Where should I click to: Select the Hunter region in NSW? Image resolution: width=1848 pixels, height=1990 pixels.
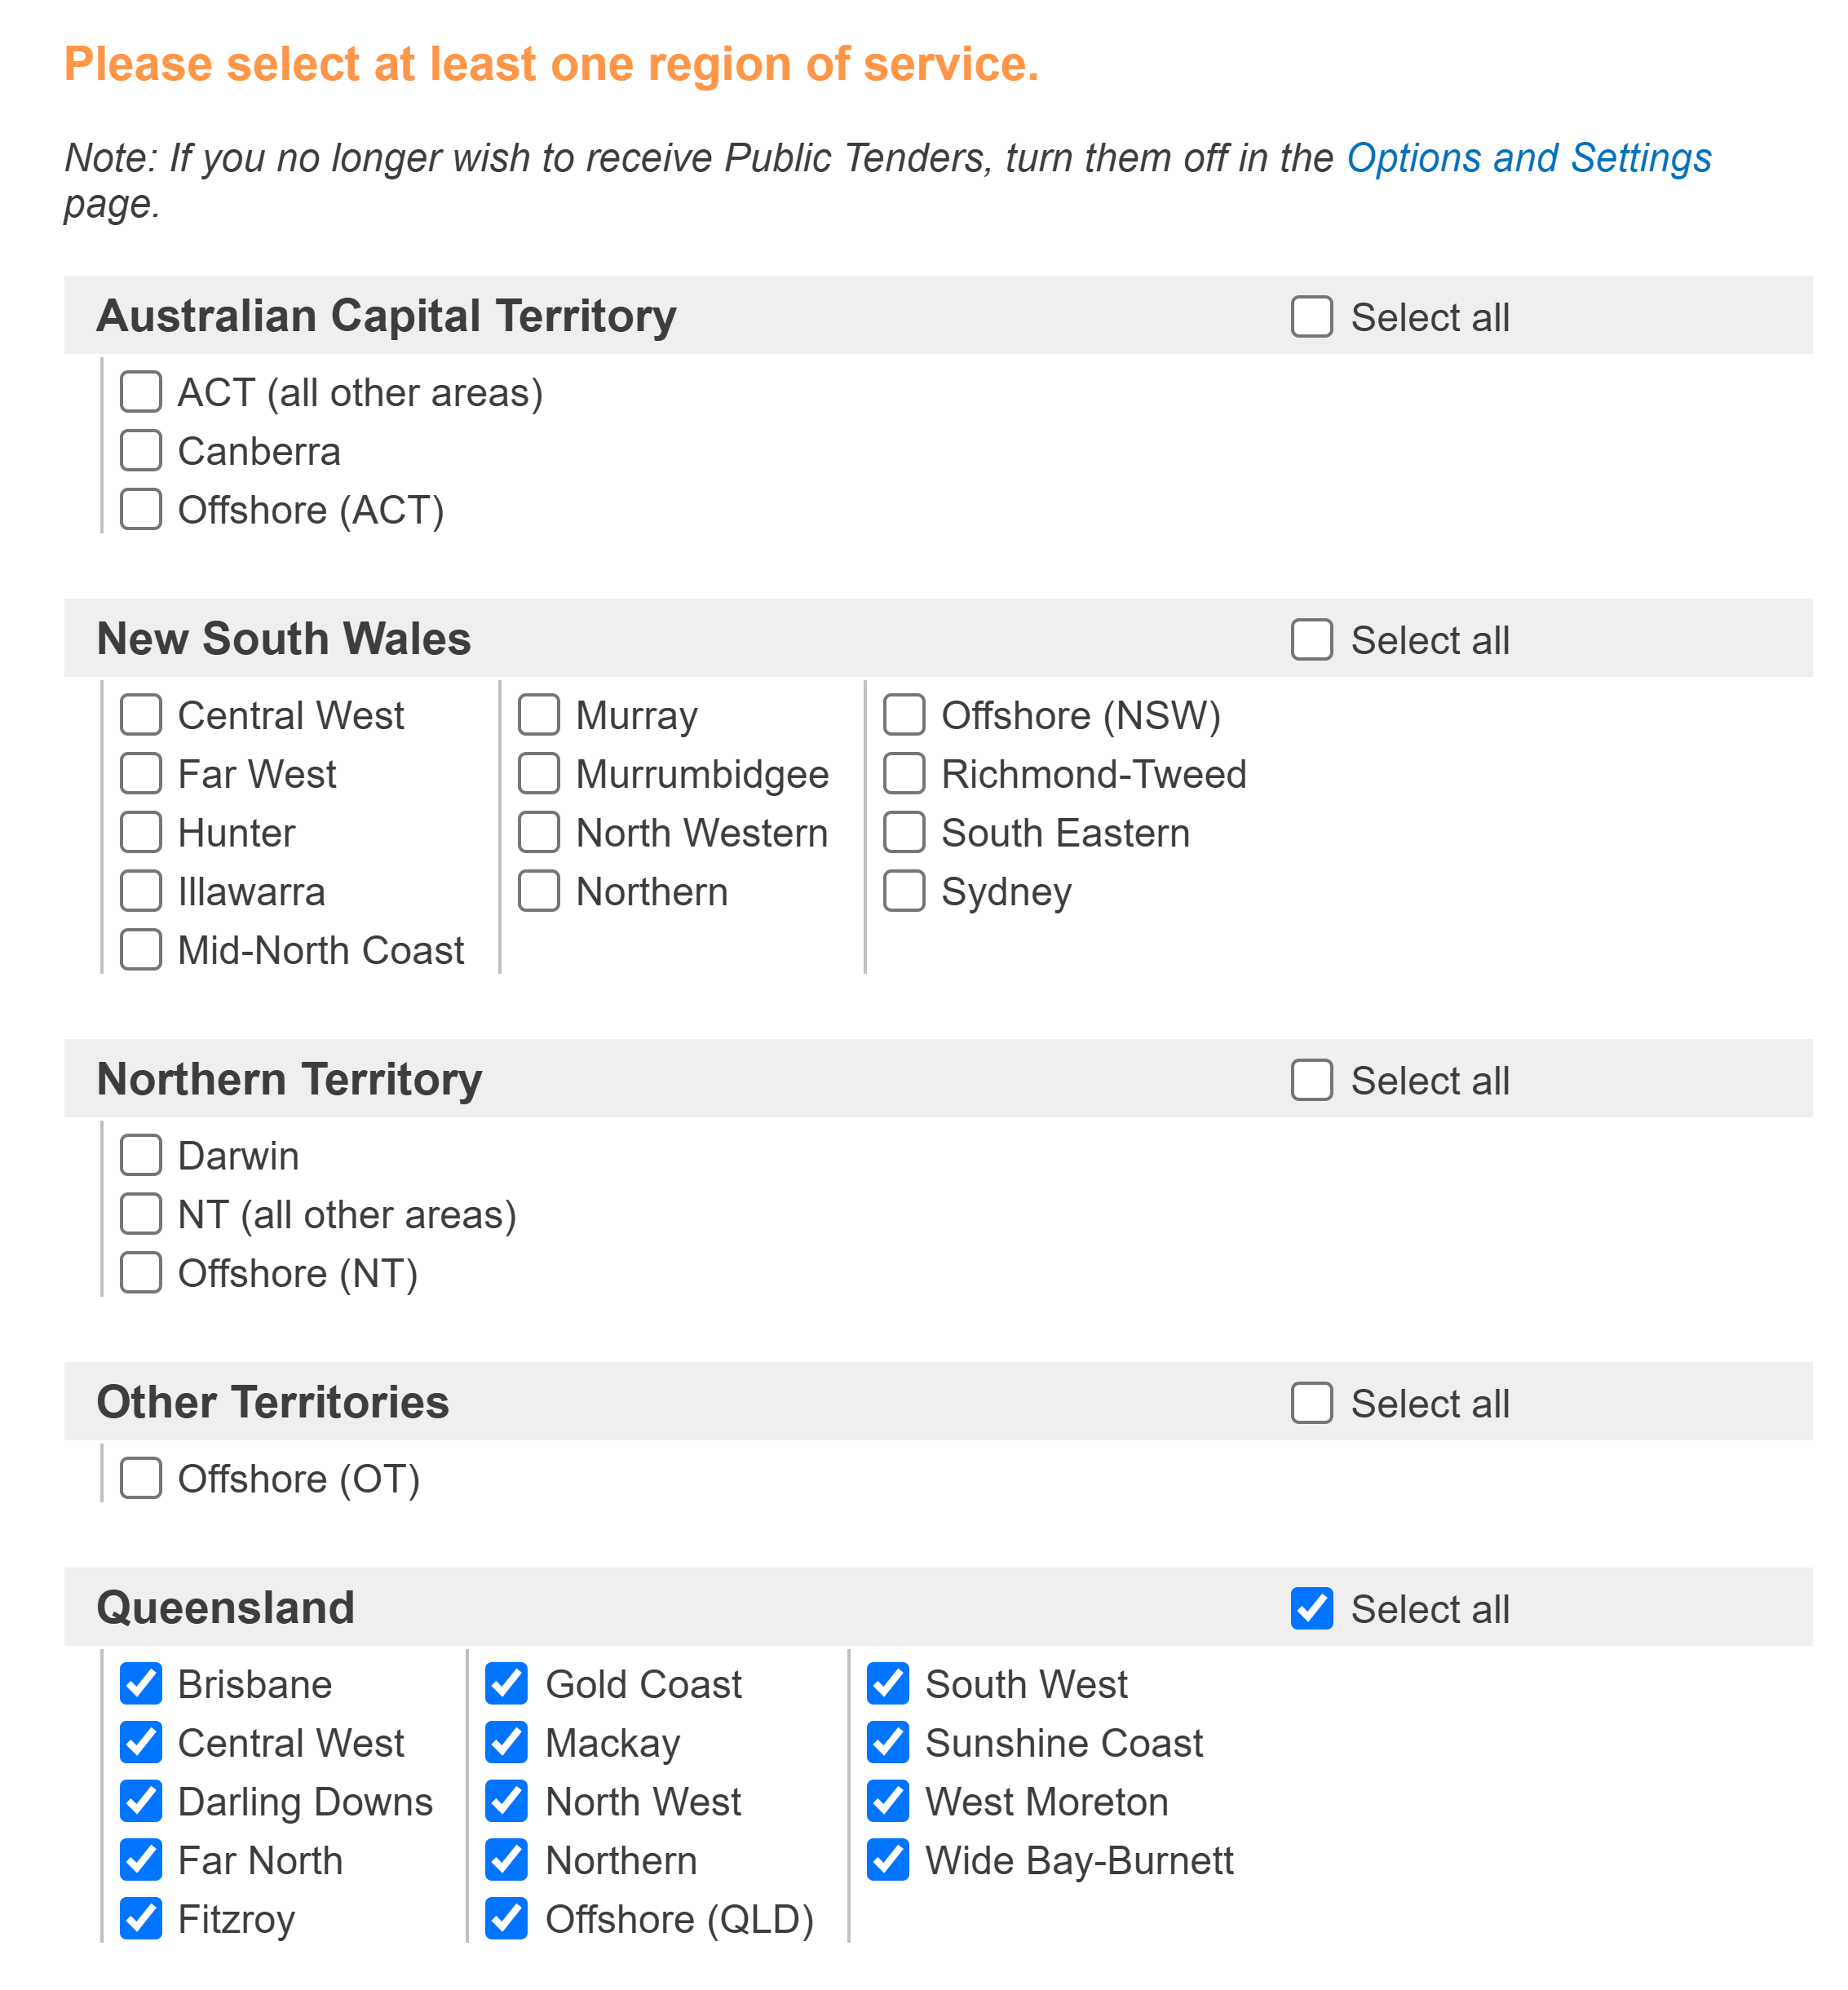coord(141,832)
